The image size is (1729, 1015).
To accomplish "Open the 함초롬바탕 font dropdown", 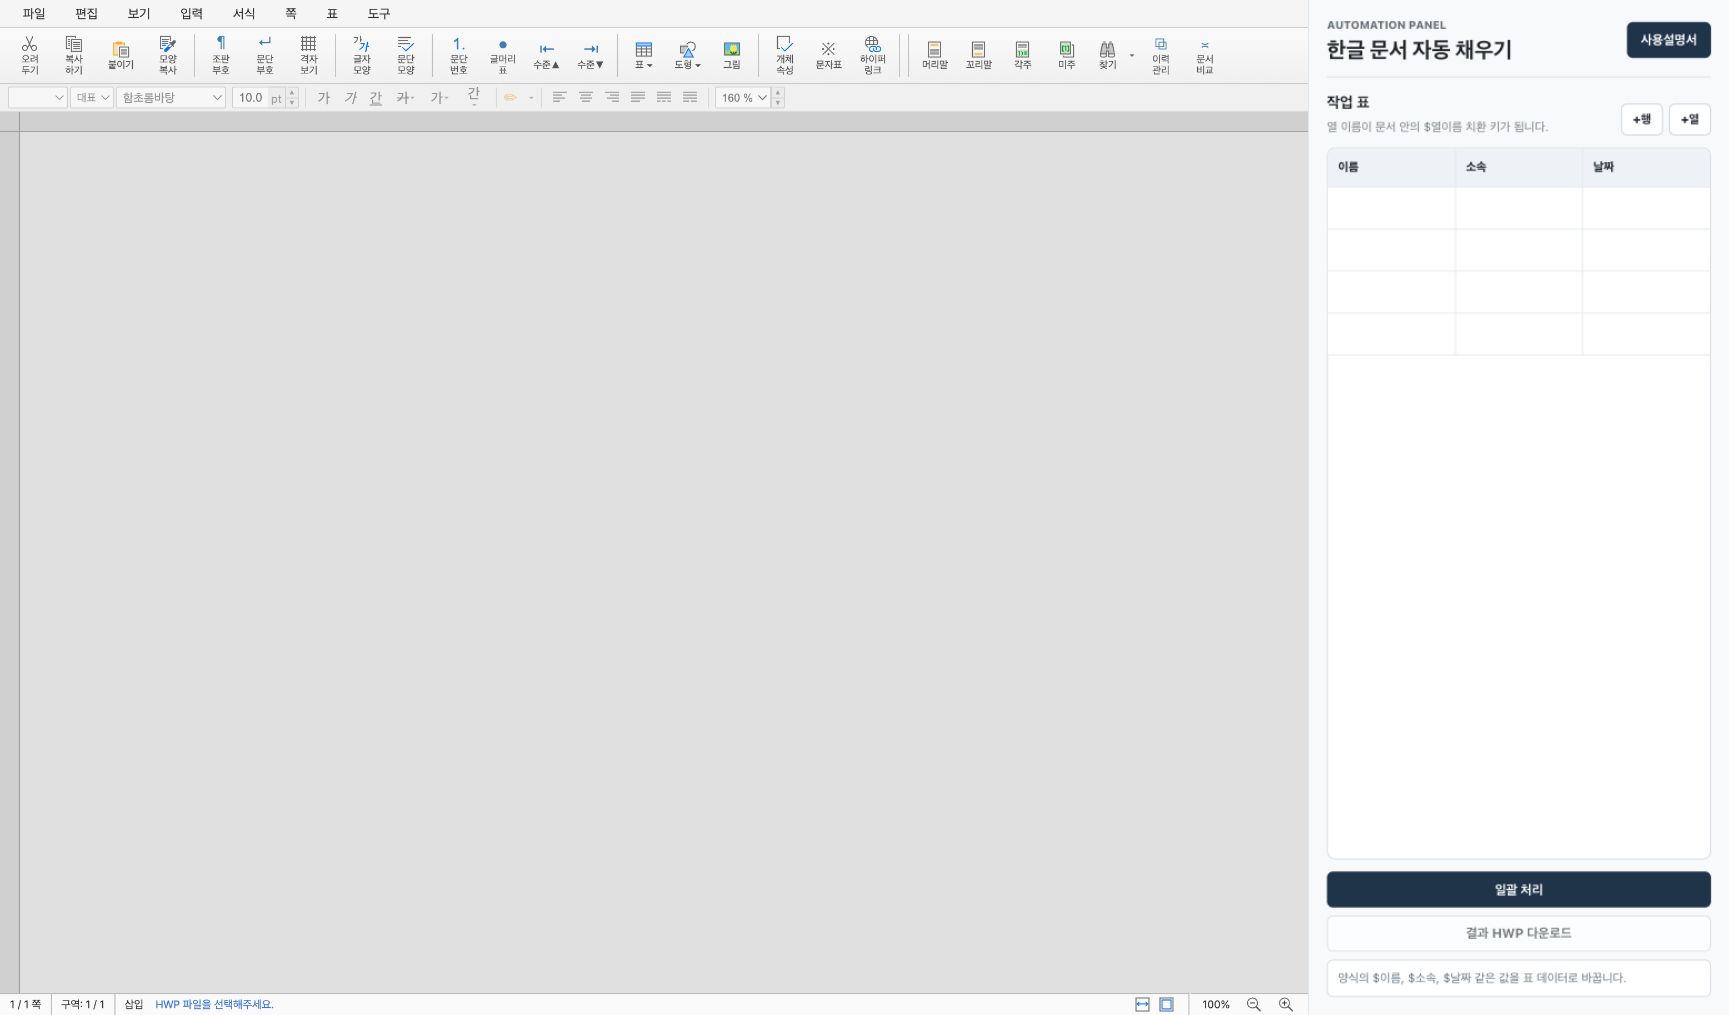I will [171, 97].
